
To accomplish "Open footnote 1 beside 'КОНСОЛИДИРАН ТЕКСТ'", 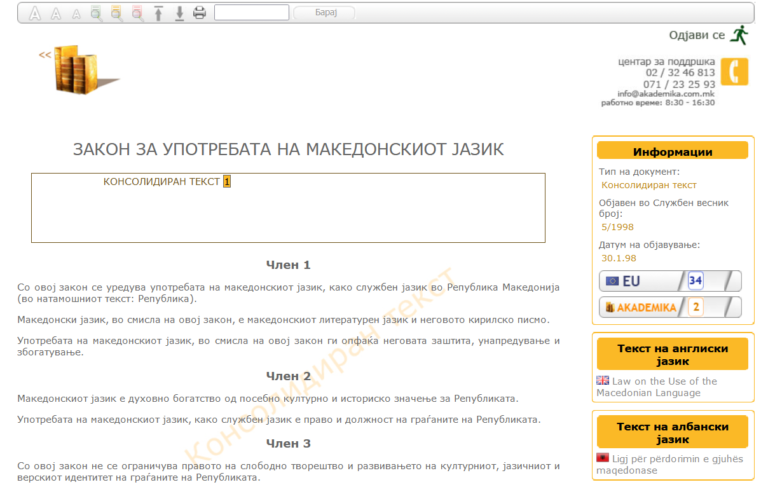I will point(227,182).
